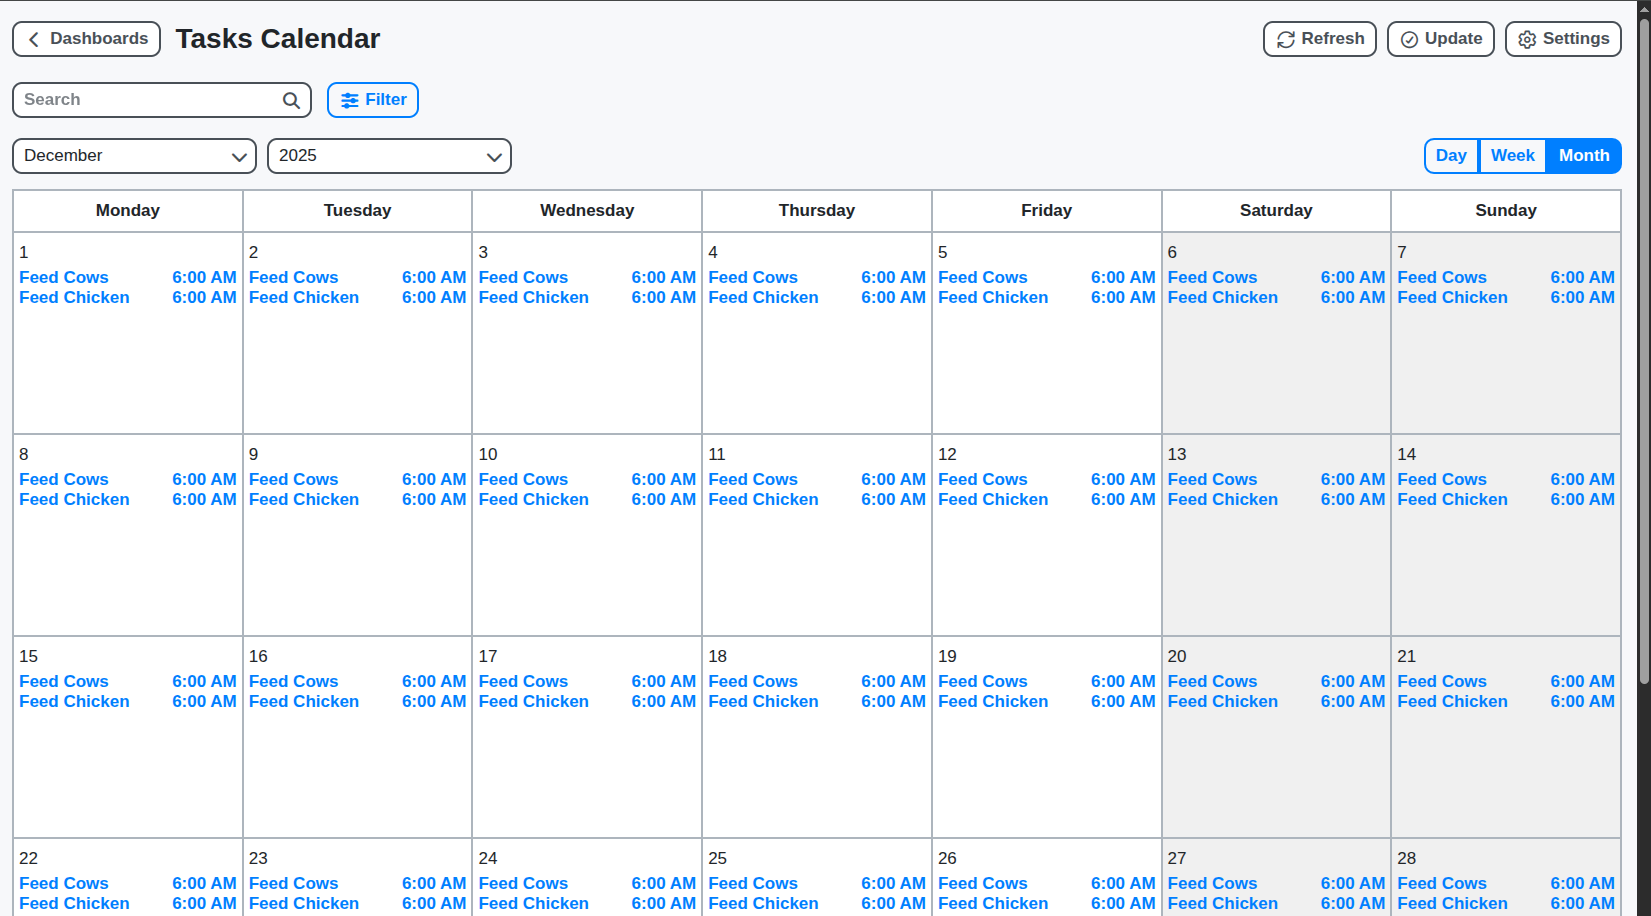This screenshot has width=1651, height=916.
Task: Click the search magnifier icon
Action: click(290, 100)
